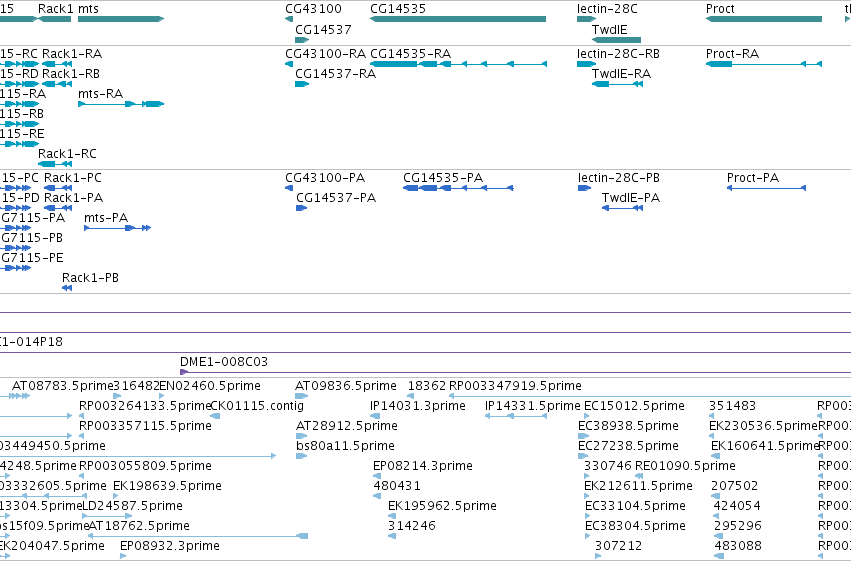Select the CG14535-RA transcript
Image resolution: width=851 pixels, height=561 pixels.
(458, 64)
